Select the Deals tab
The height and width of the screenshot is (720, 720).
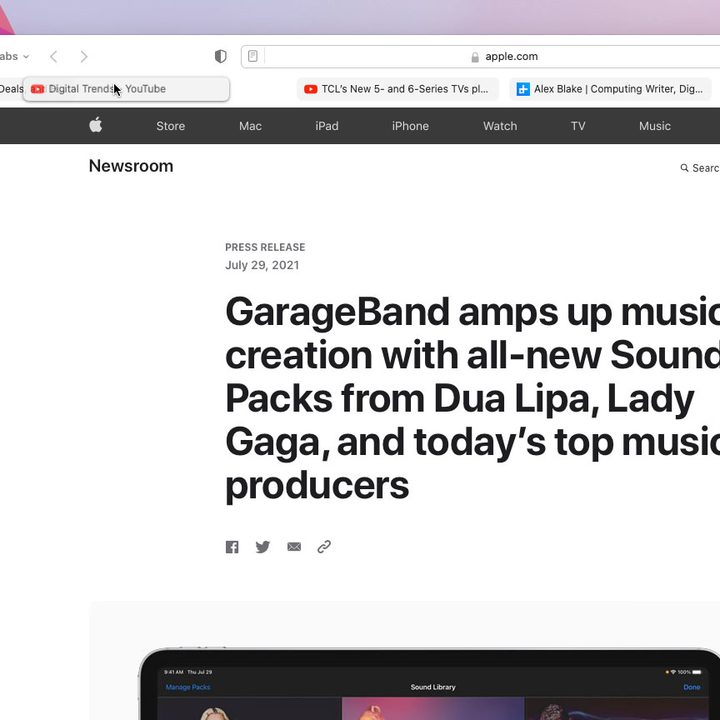pos(11,89)
